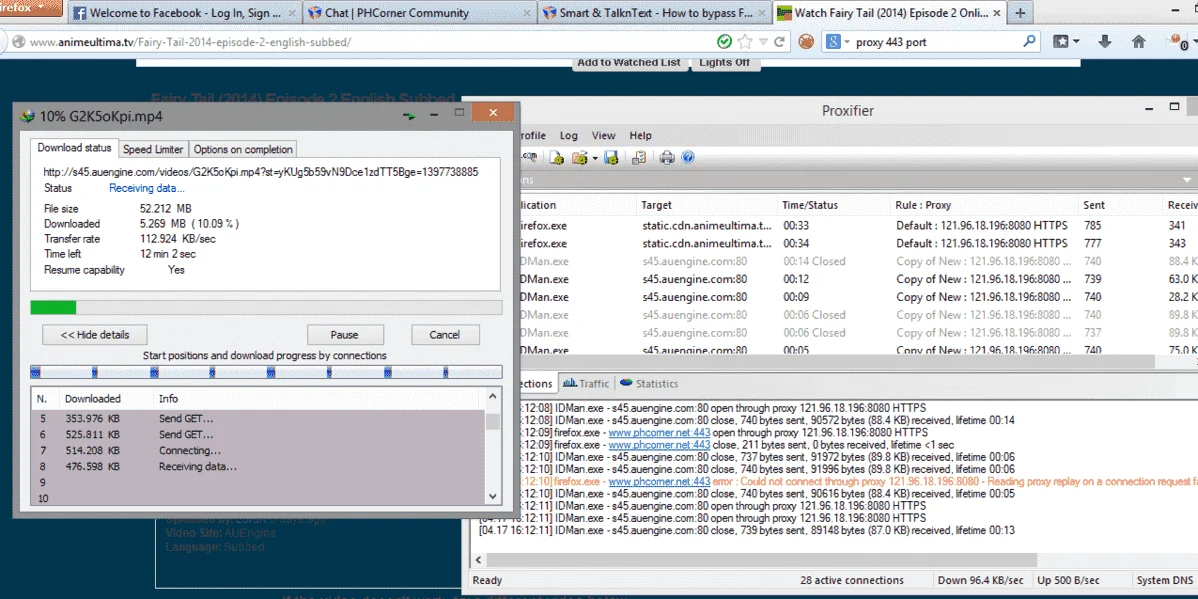Viewport: 1198px width, 599px height.
Task: Open the Firefox orange menu button
Action: 29,8
